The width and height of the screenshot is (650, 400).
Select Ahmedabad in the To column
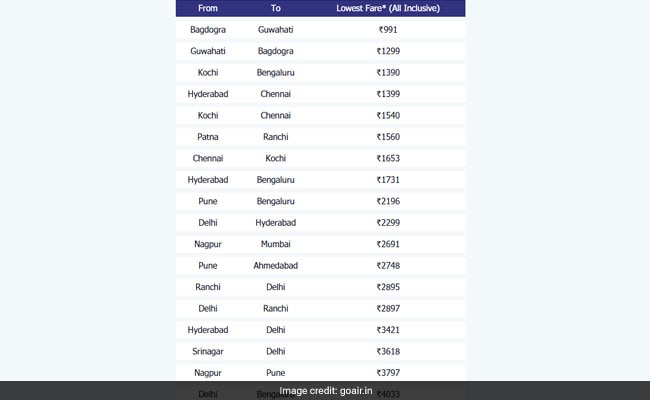coord(276,266)
